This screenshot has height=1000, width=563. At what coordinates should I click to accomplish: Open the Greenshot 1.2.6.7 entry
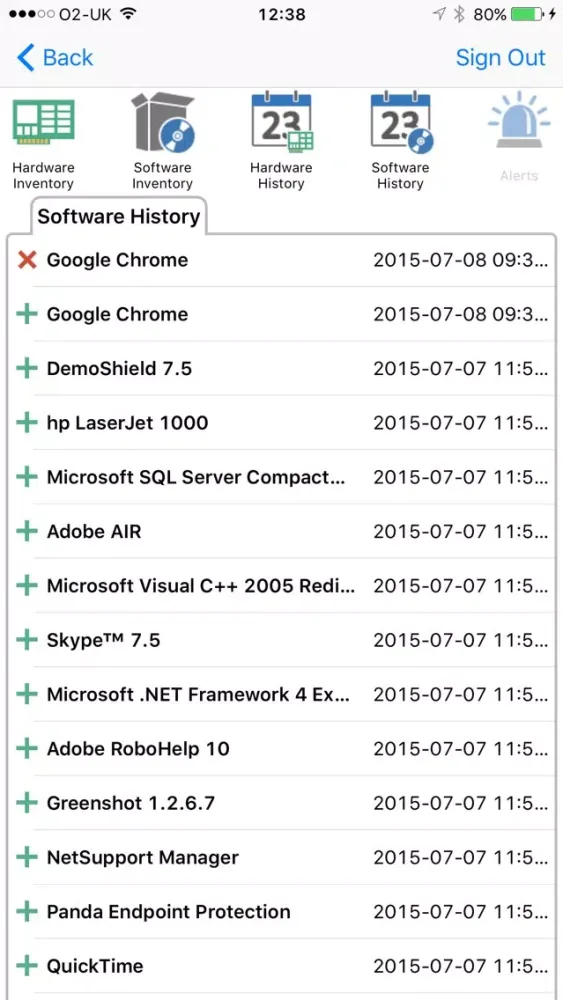(x=281, y=802)
